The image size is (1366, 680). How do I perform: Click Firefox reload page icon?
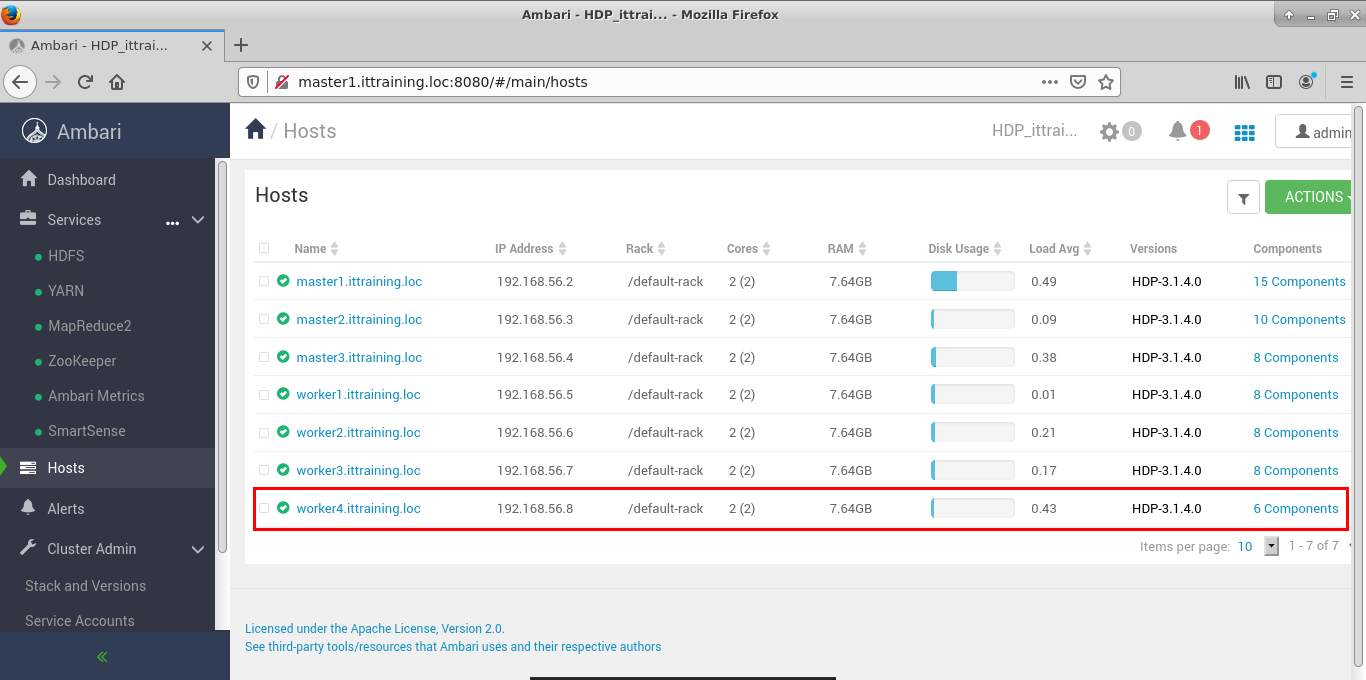(85, 82)
